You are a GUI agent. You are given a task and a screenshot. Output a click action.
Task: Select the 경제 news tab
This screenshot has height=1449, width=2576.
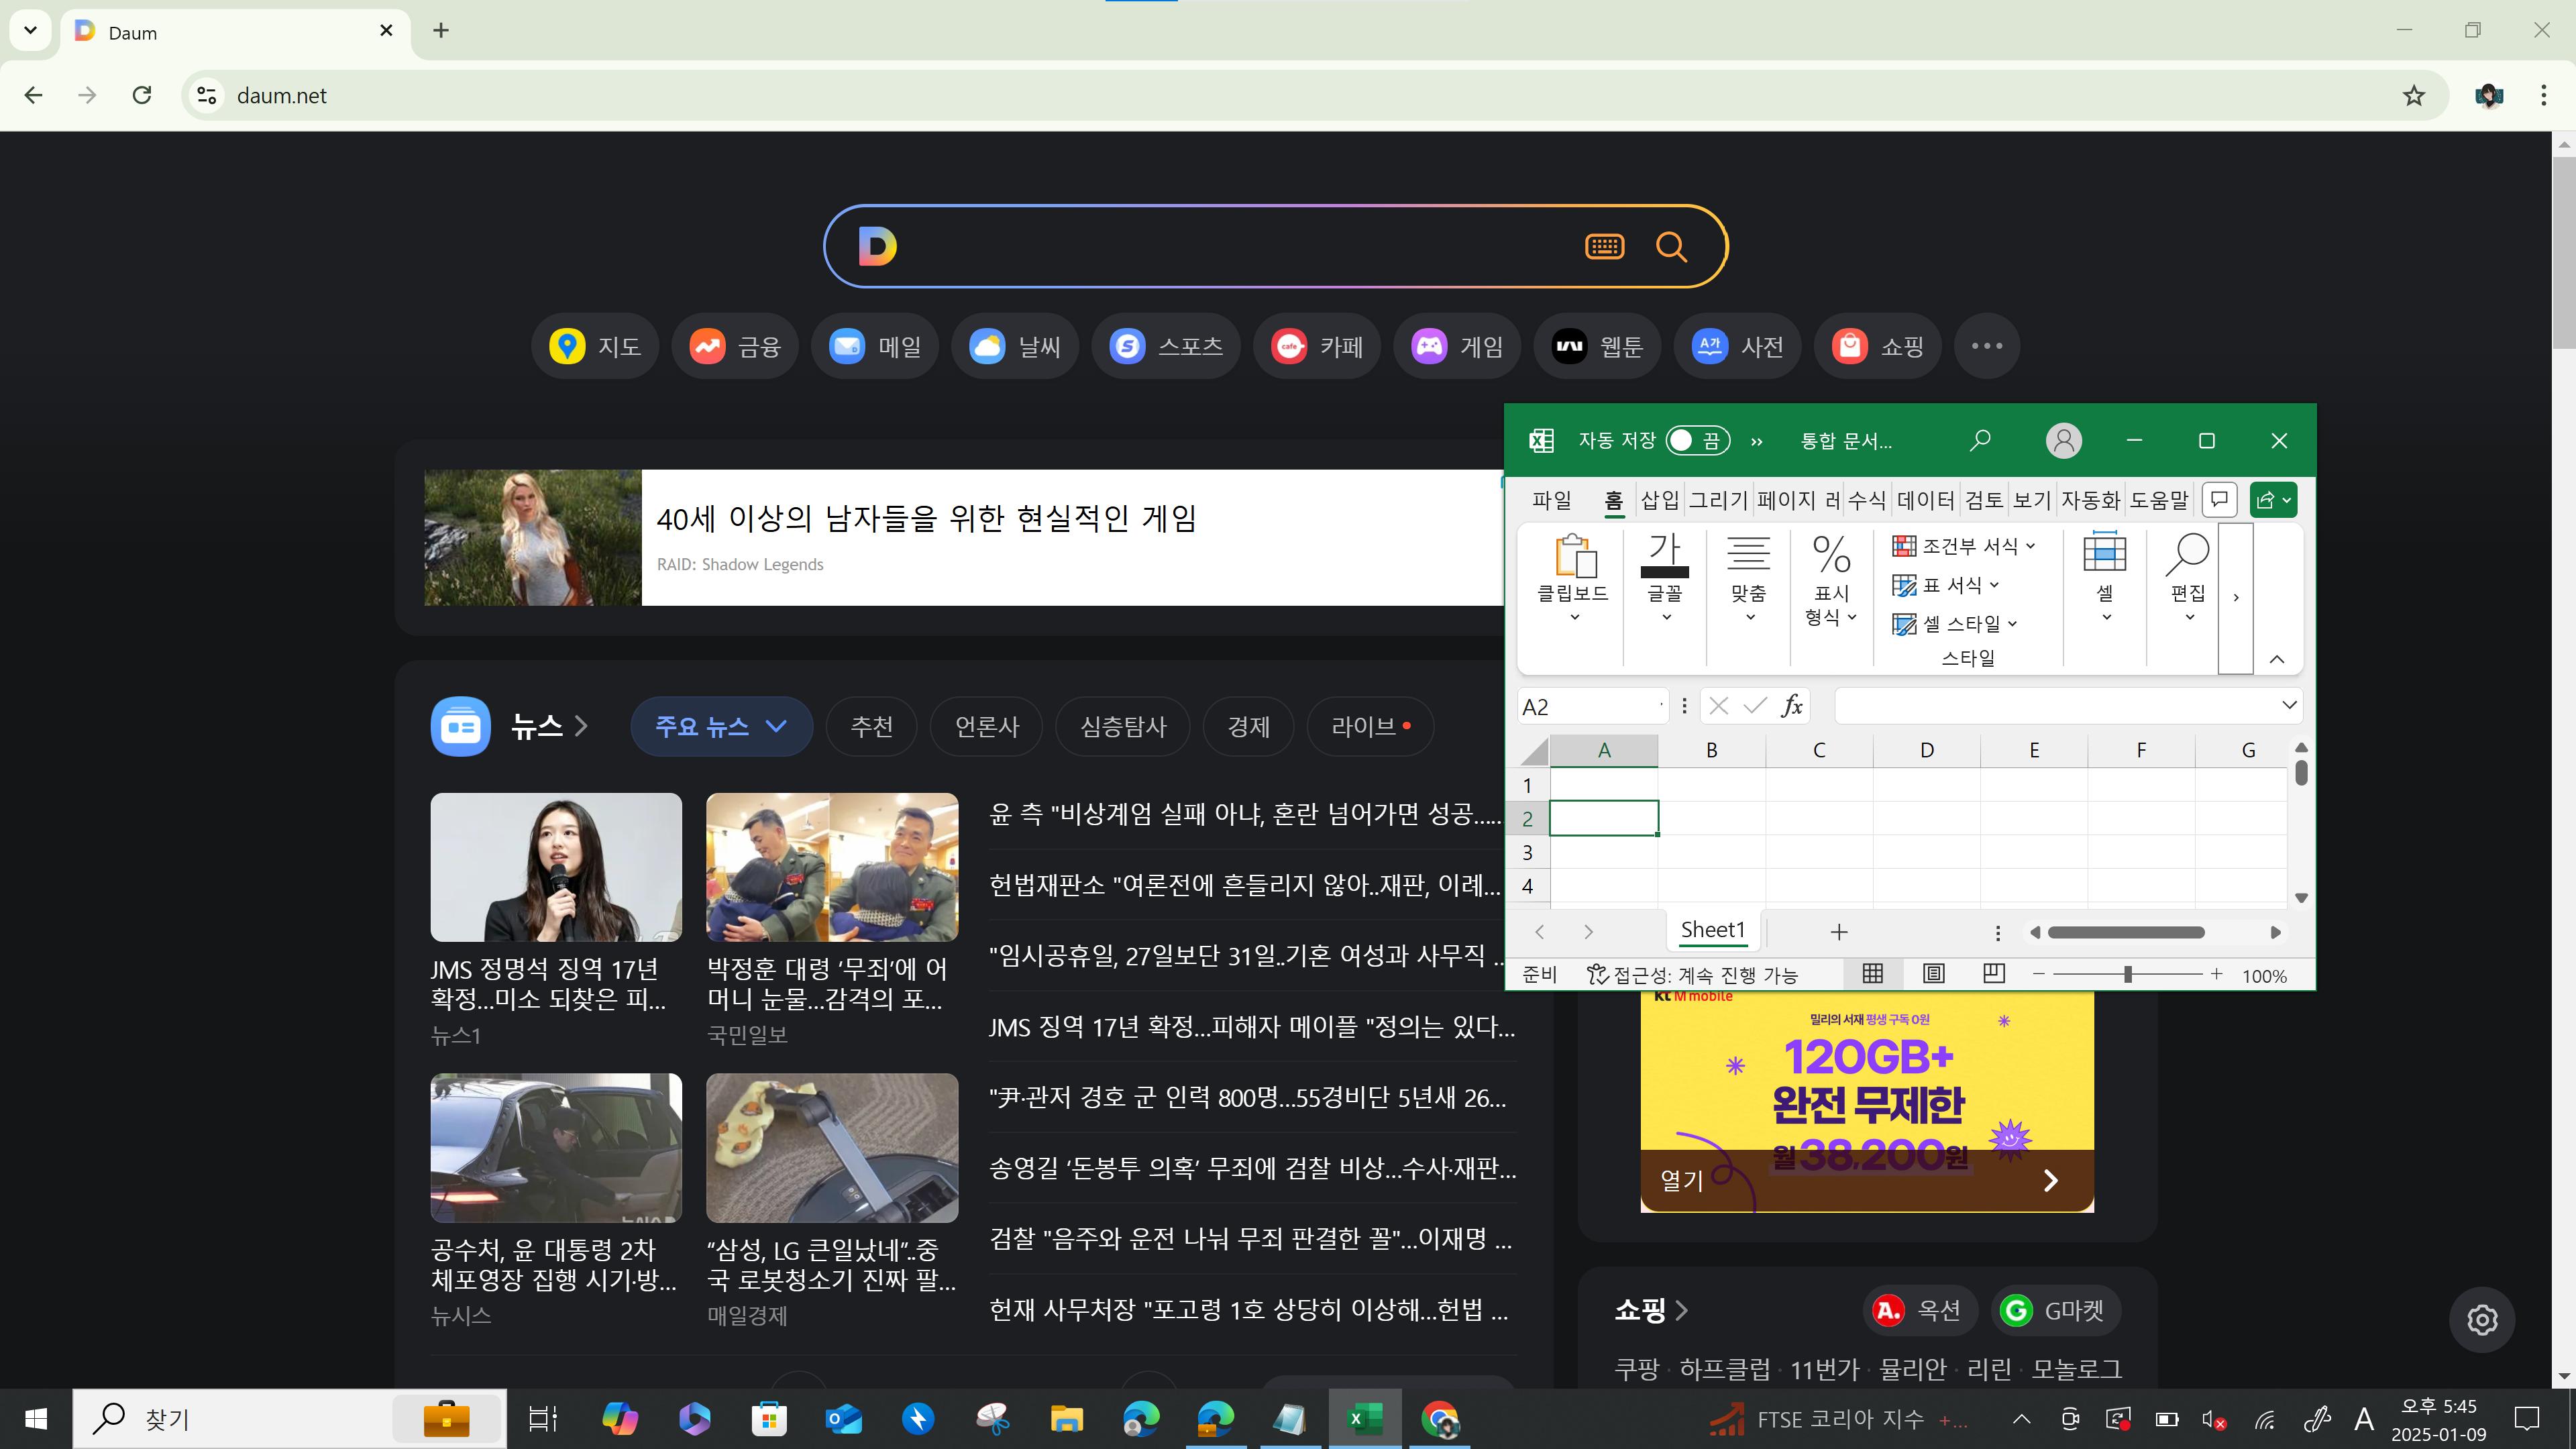click(1248, 726)
